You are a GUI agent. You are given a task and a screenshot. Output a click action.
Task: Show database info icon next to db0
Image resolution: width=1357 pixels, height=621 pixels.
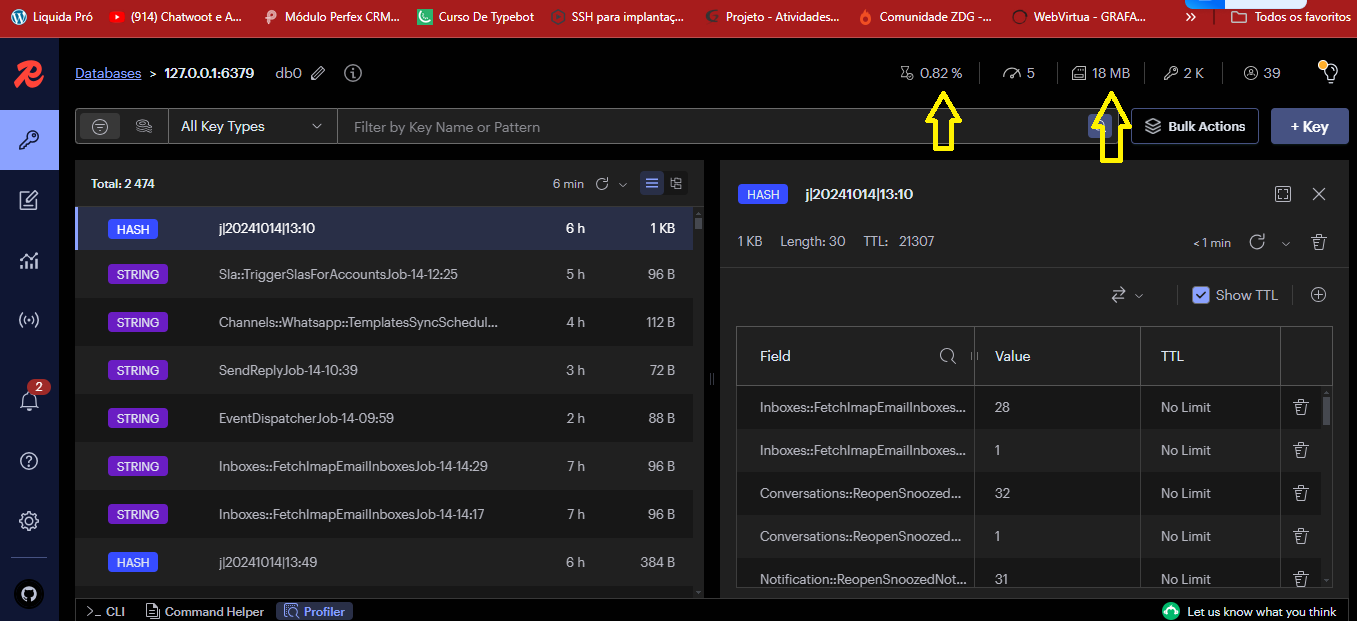click(352, 73)
